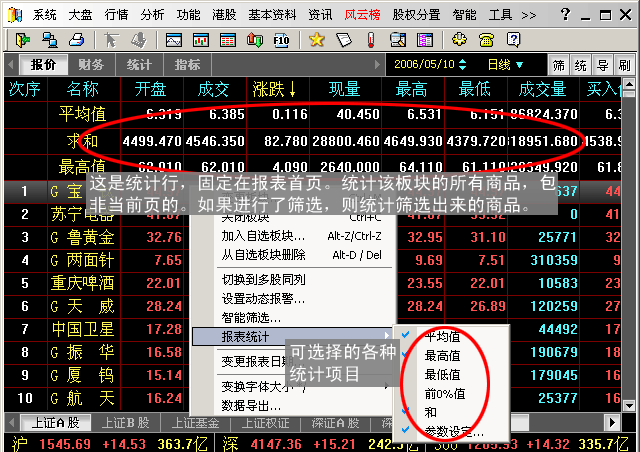Click the hand pan tool icon

point(139,40)
